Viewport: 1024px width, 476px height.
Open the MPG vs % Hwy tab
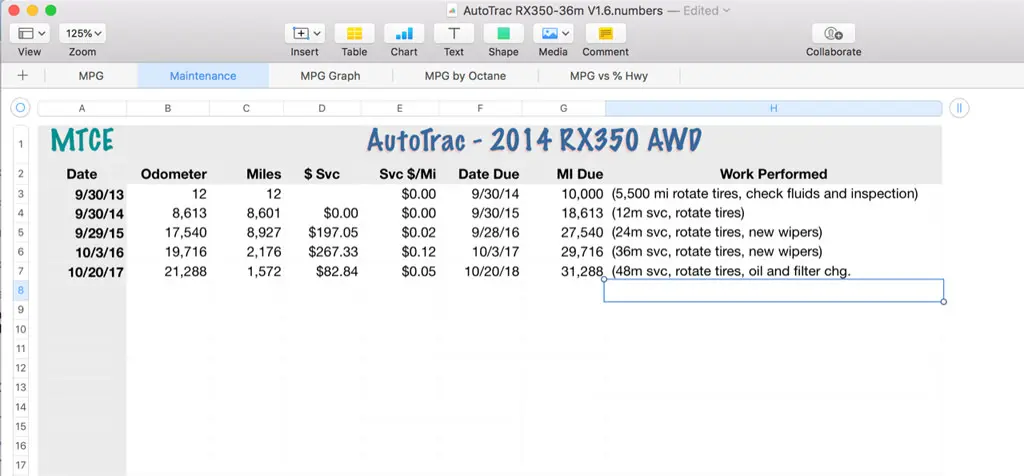tap(609, 76)
